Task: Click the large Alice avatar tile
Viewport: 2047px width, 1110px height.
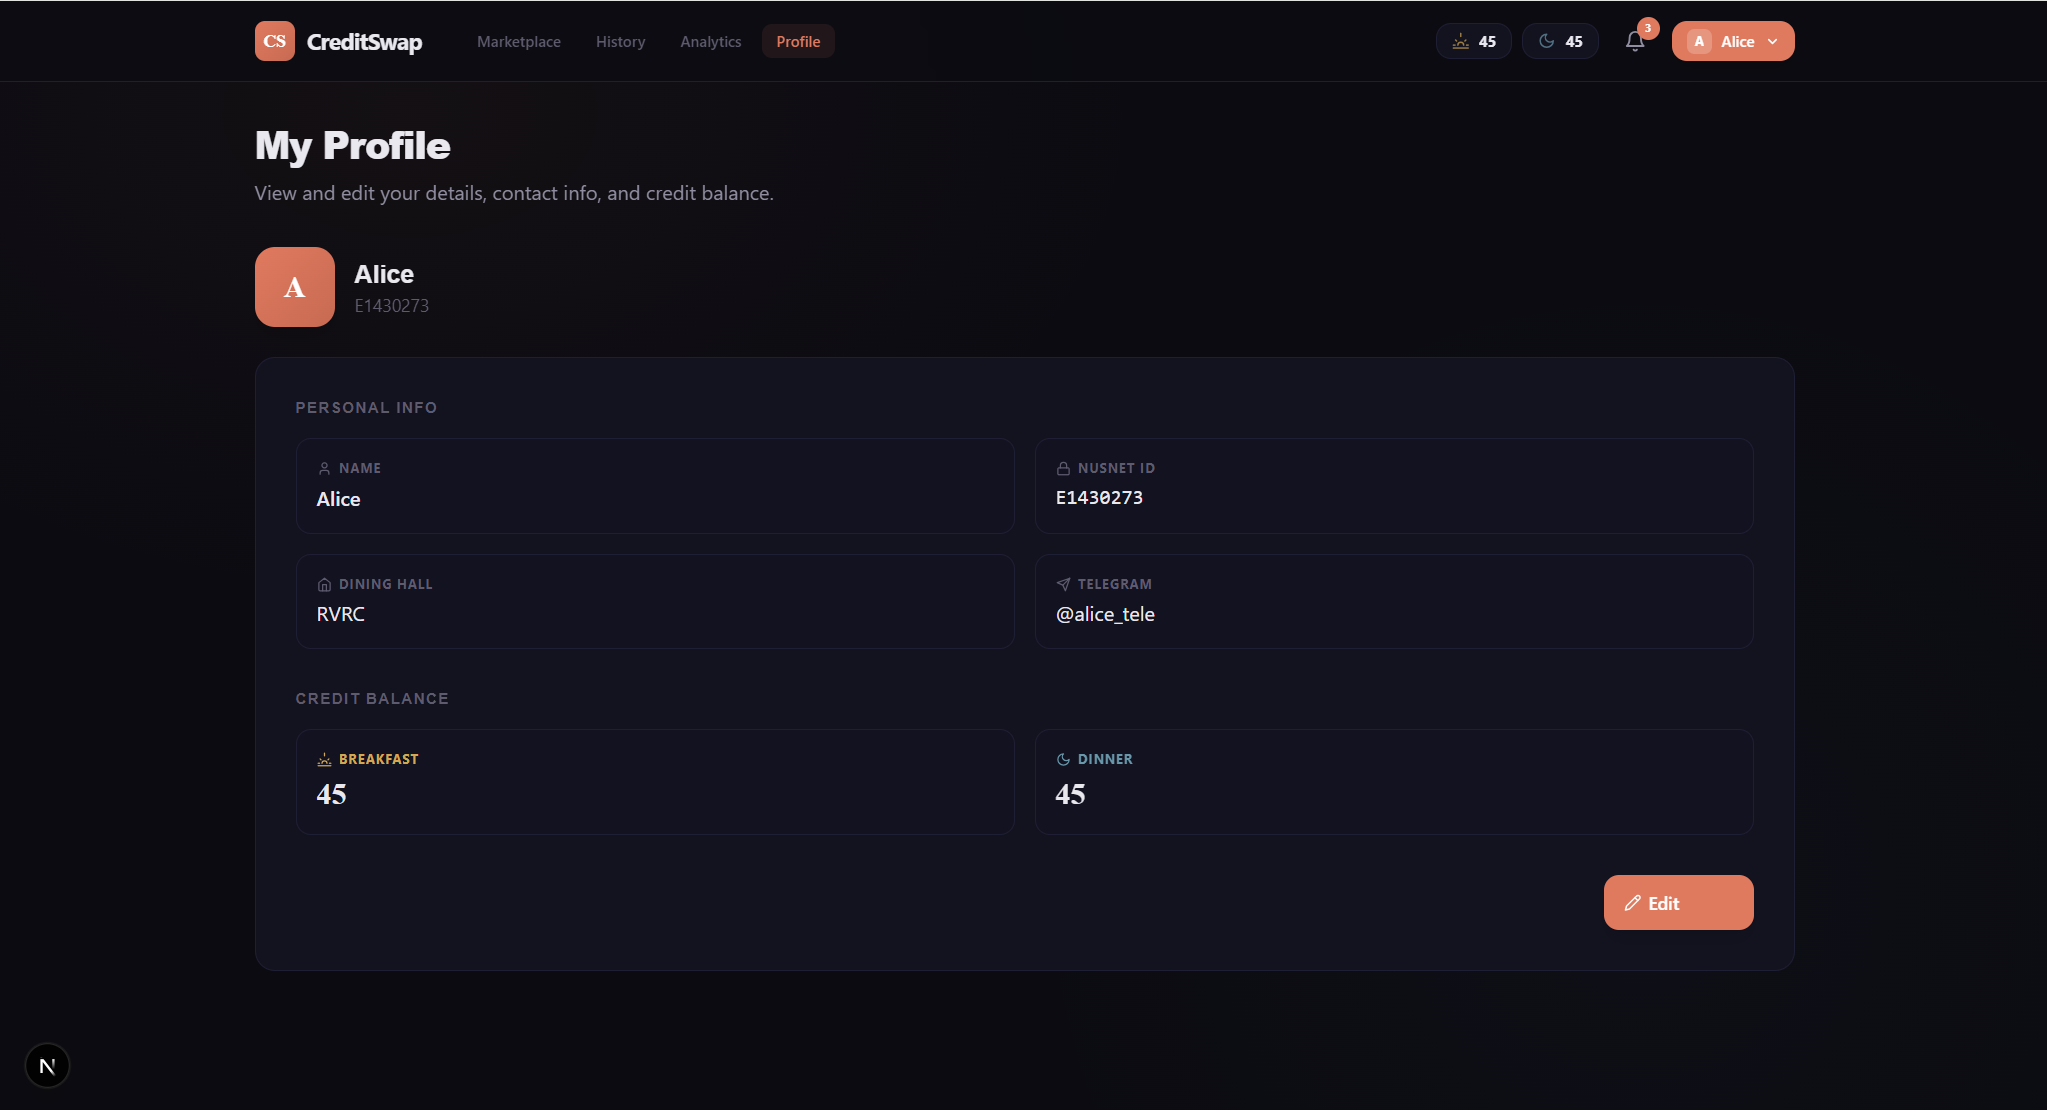Action: (294, 287)
